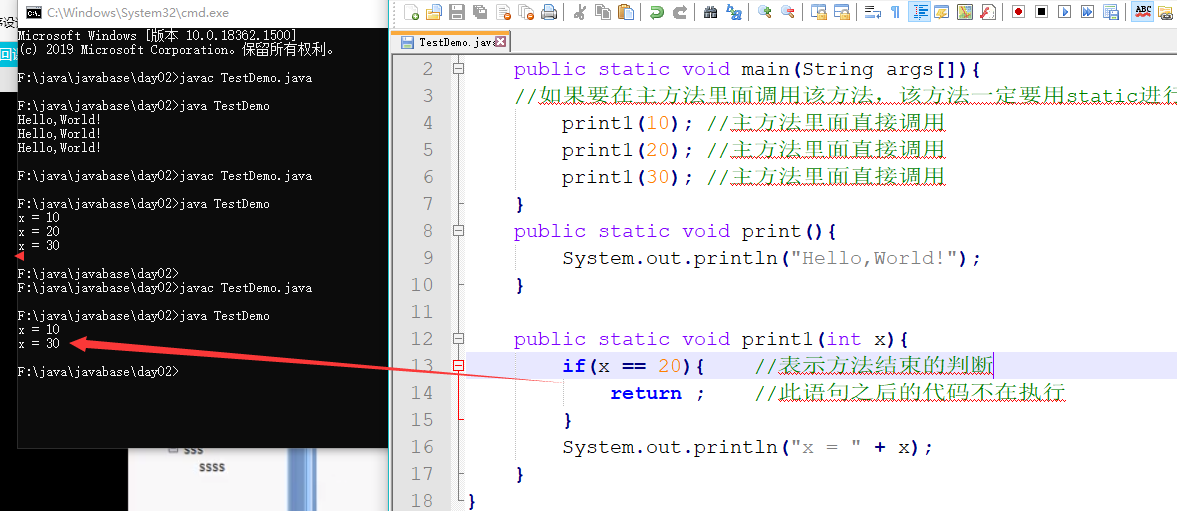
Task: Click cmd.exe window title text
Action: click(x=138, y=13)
